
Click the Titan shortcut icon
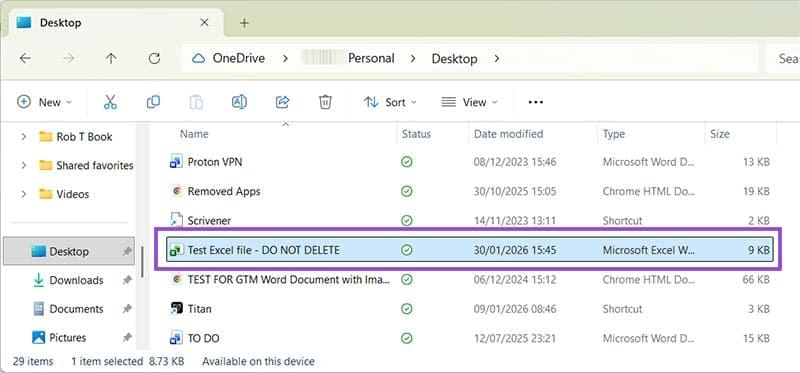point(176,309)
